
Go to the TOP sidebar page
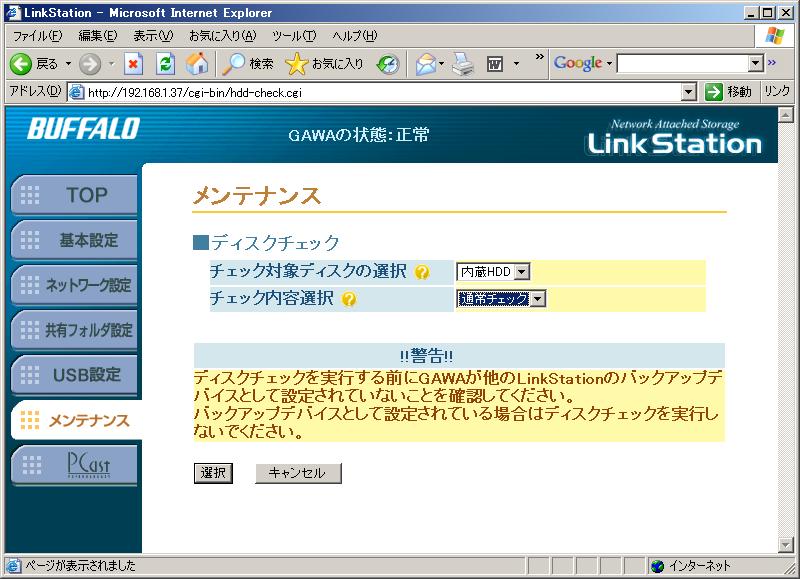pos(74,195)
